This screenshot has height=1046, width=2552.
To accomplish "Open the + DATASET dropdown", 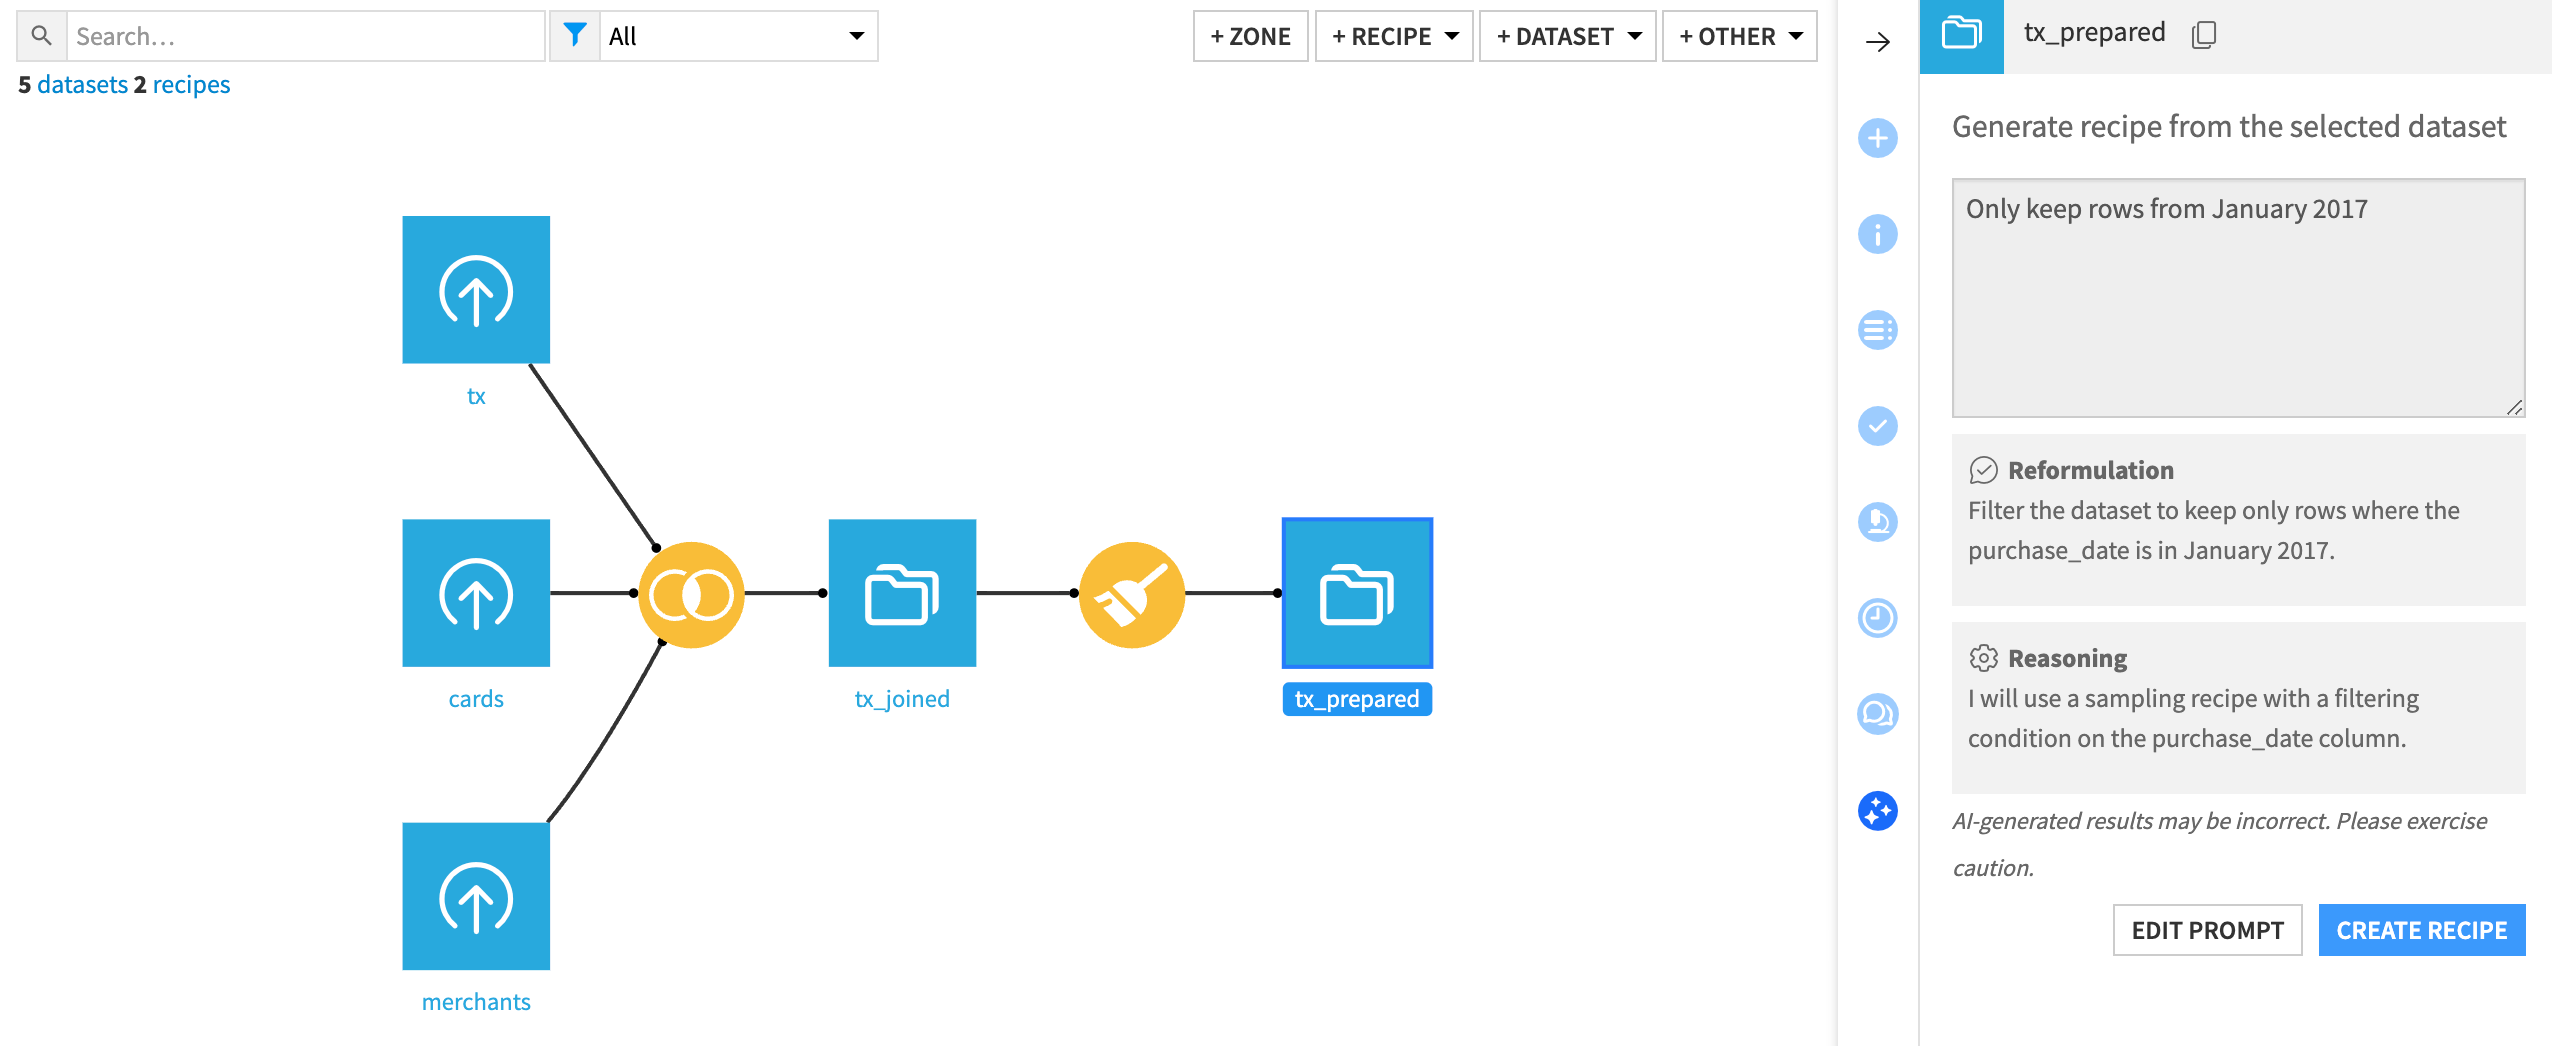I will click(1567, 36).
